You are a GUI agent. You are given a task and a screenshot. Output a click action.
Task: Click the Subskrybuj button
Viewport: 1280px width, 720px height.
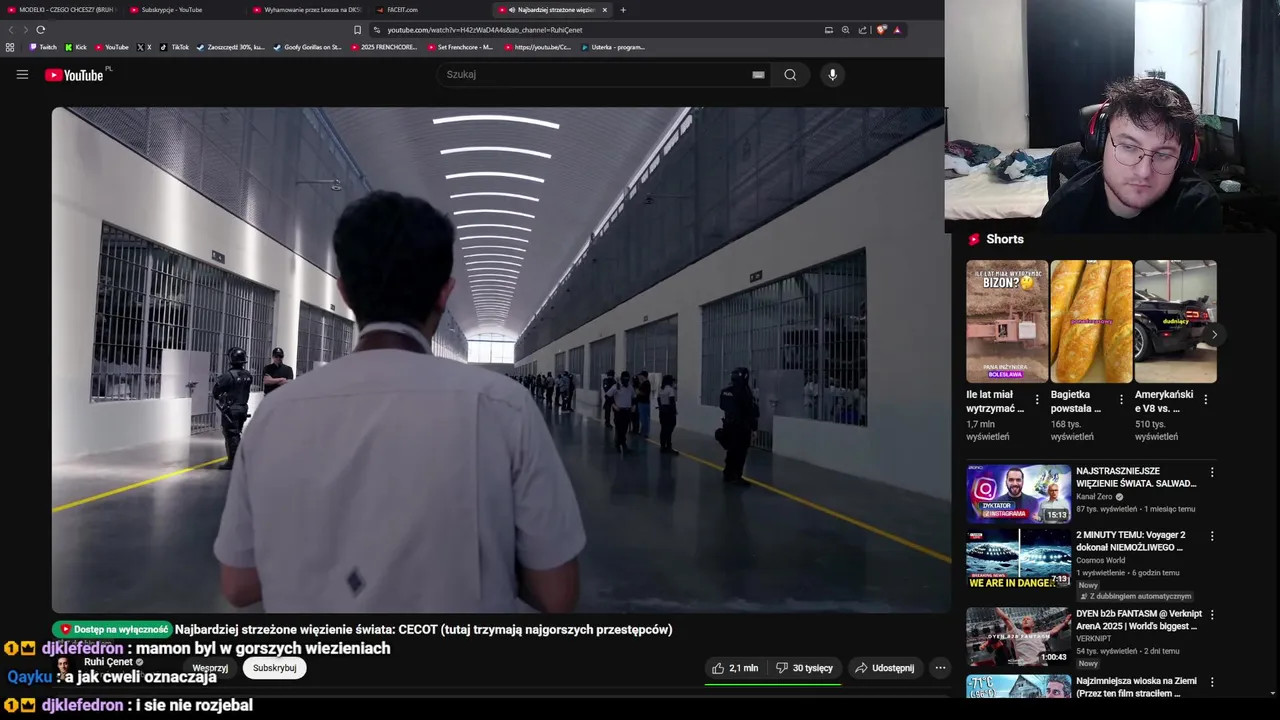(274, 668)
